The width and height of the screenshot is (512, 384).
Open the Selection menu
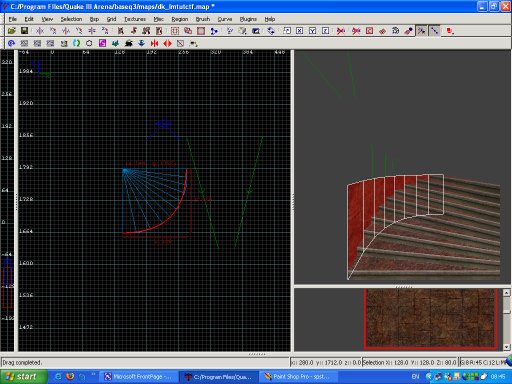tap(71, 19)
